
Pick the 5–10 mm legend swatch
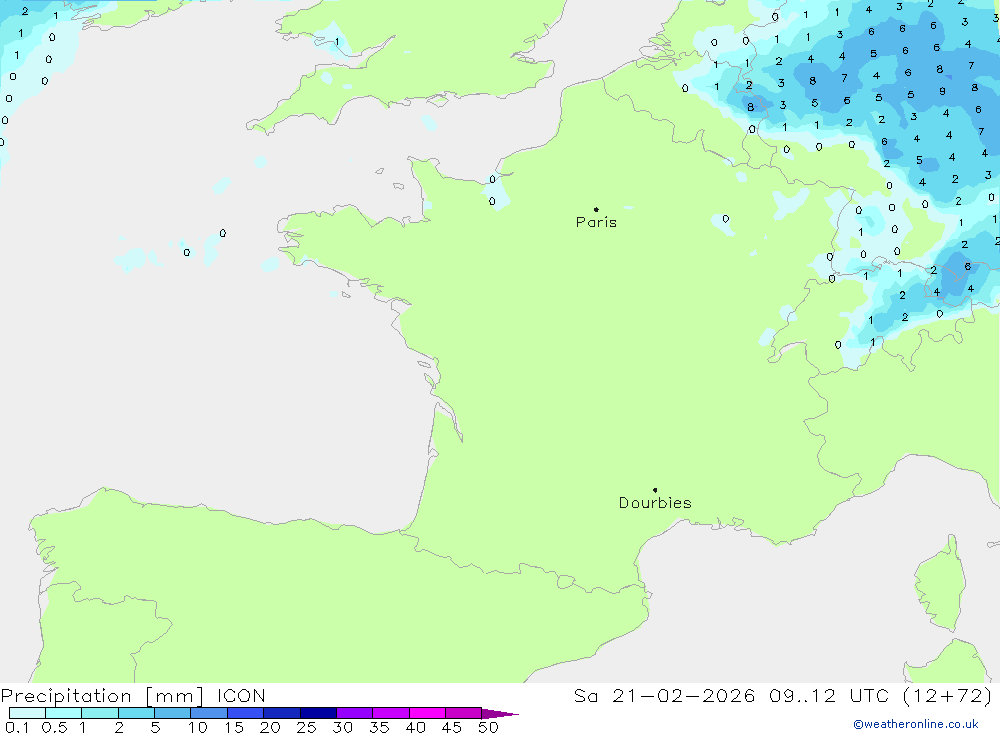click(x=173, y=713)
